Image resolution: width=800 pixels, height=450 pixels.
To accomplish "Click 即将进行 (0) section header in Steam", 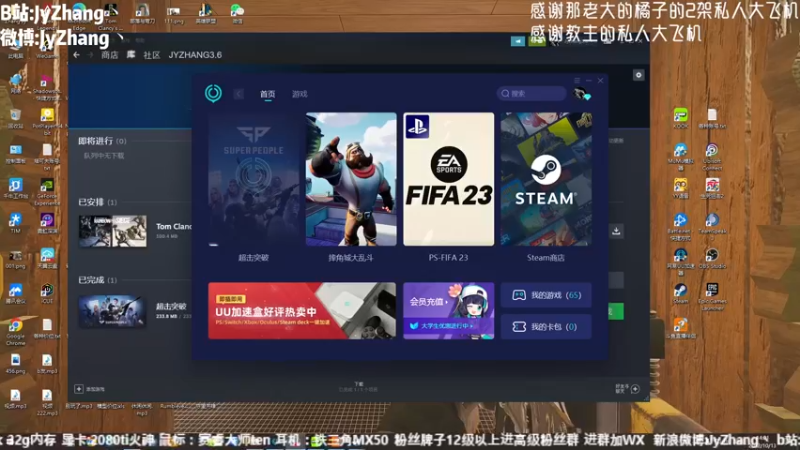I will coord(102,141).
